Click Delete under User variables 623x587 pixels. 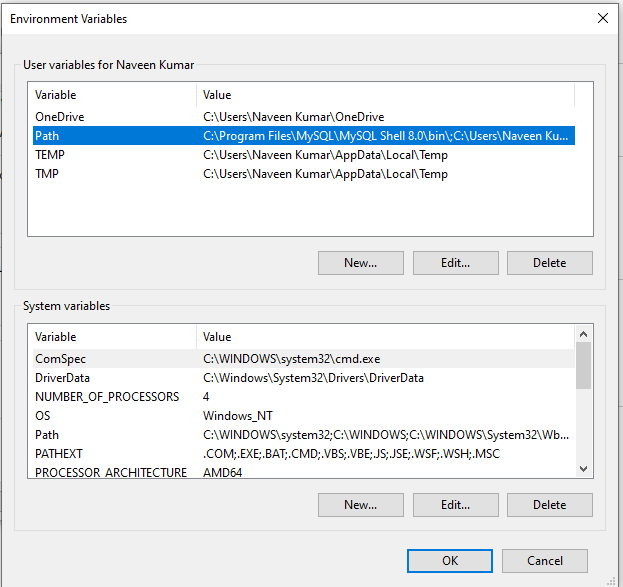[549, 263]
